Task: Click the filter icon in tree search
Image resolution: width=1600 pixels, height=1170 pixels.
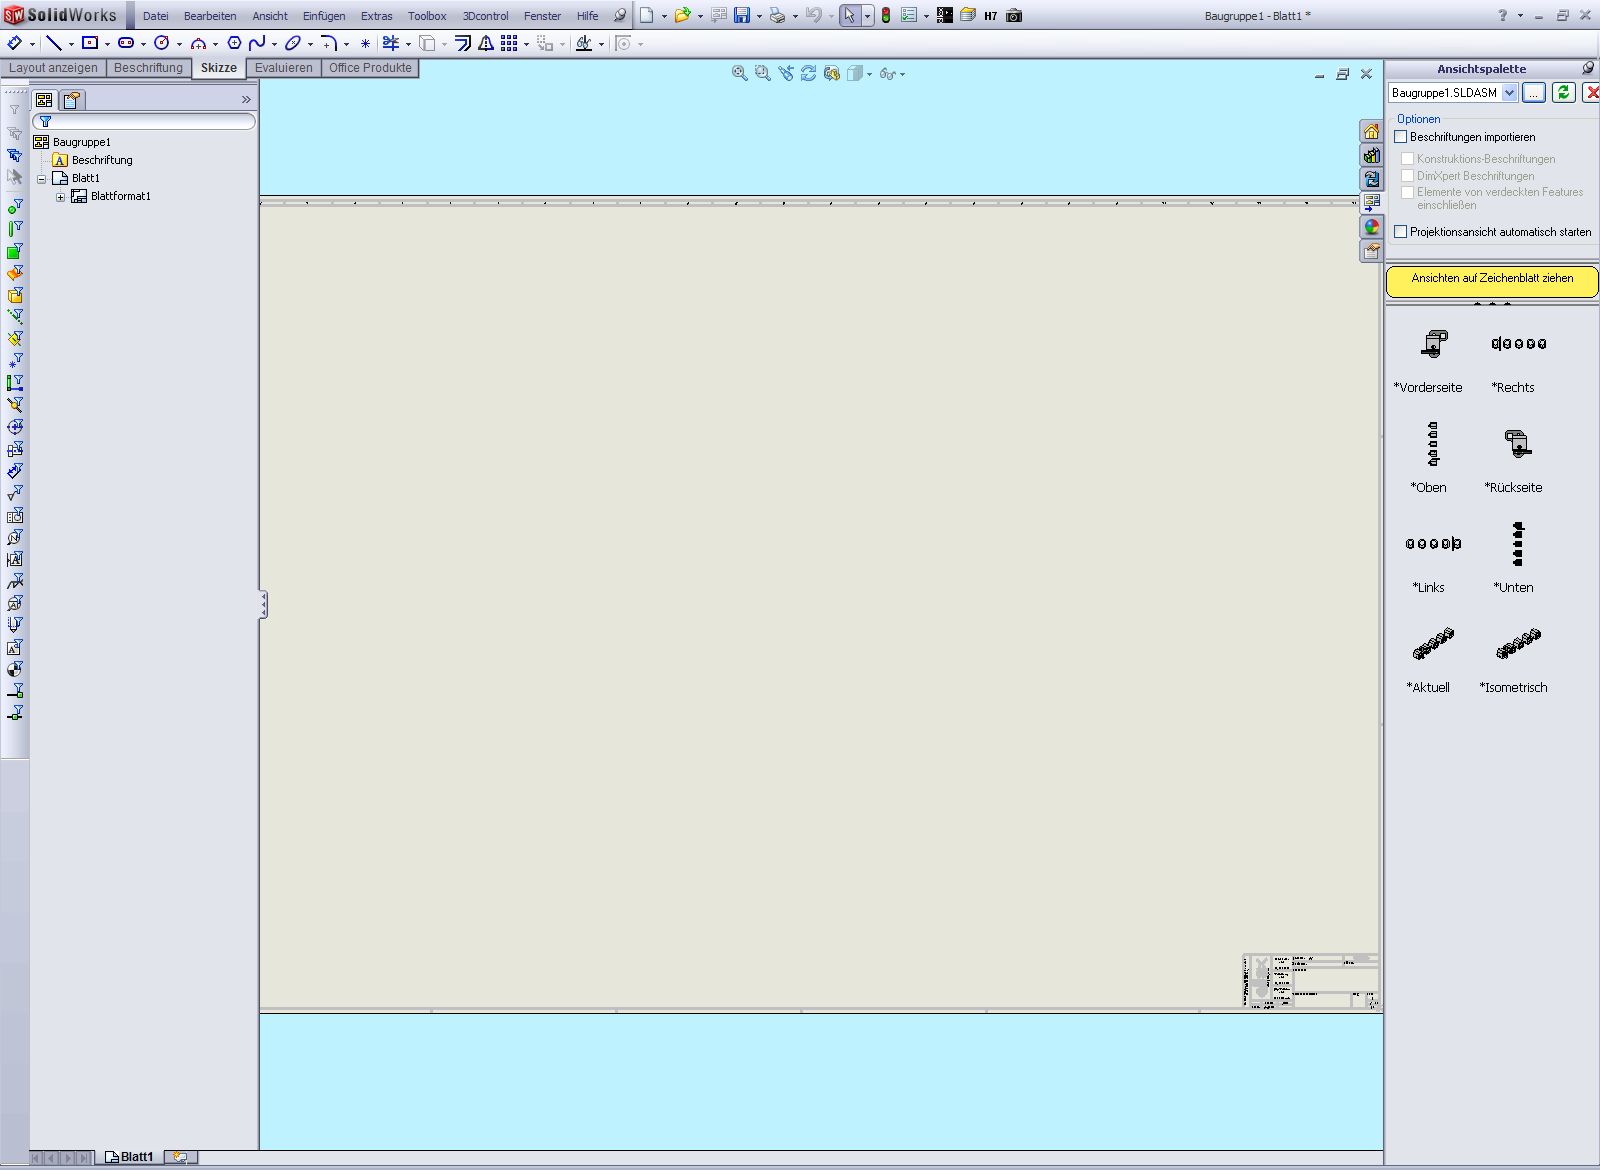Action: pos(45,121)
